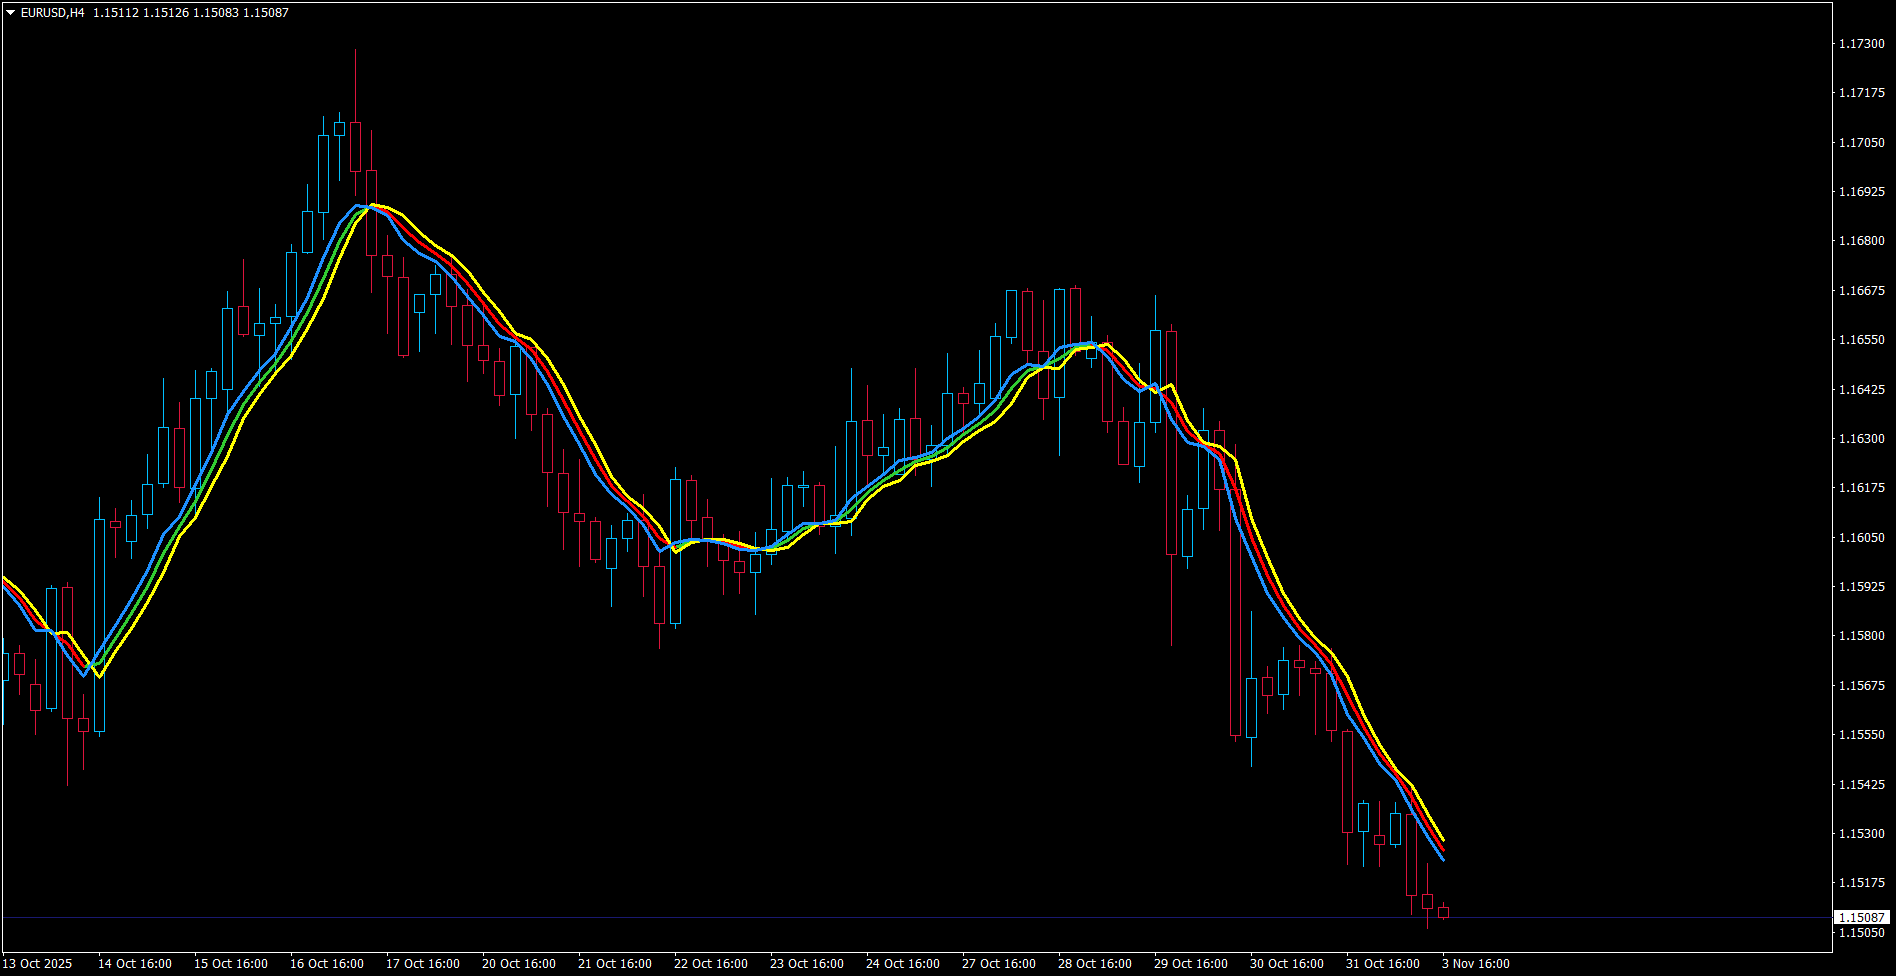Click the 1.16800 price scale label
1896x976 pixels.
[x=1862, y=241]
